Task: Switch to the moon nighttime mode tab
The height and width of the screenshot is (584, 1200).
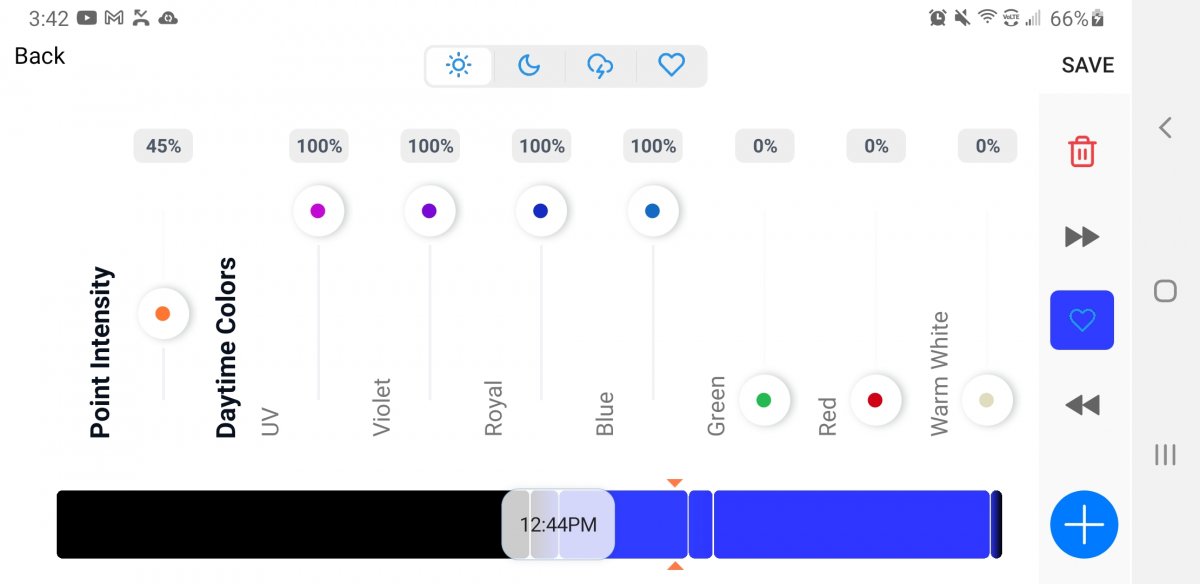Action: (529, 66)
